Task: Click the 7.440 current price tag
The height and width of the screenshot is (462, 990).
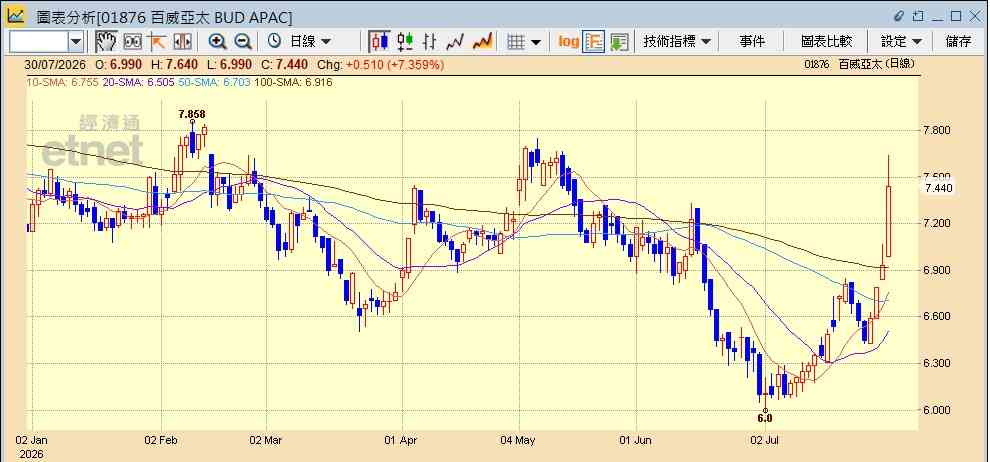Action: click(938, 189)
